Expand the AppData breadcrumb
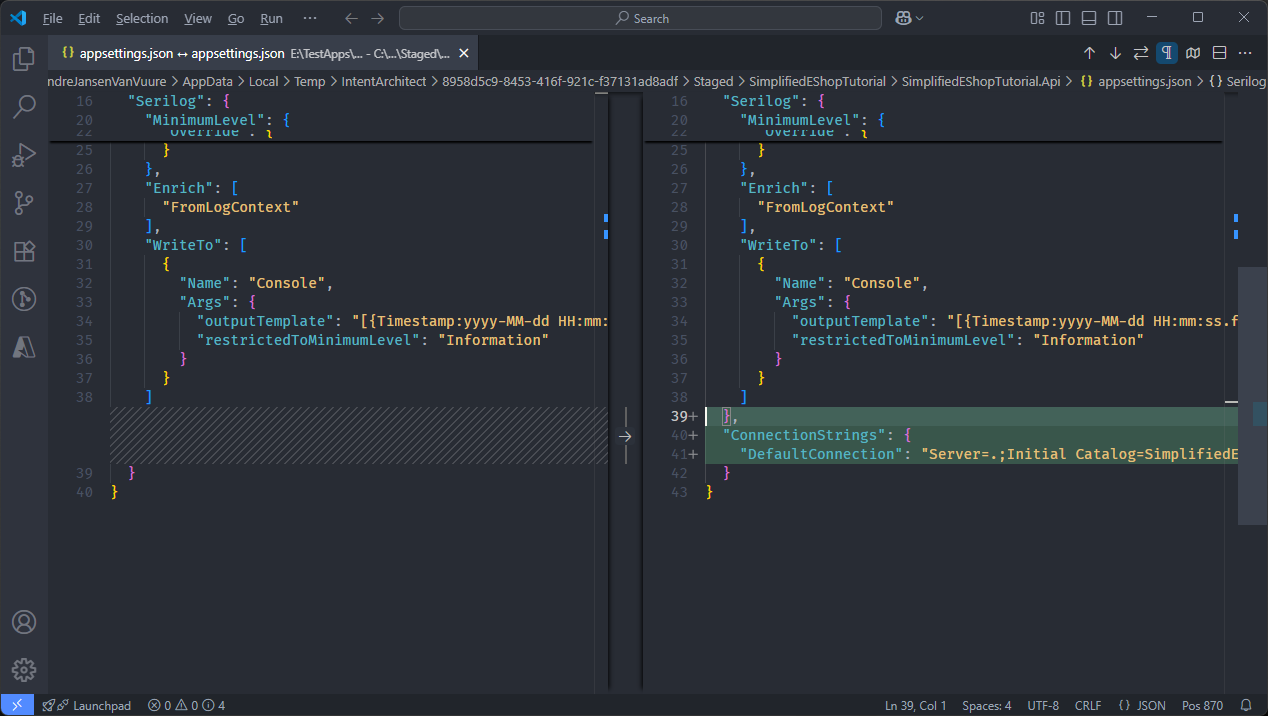Screen dimensions: 1268x716 [x=207, y=82]
